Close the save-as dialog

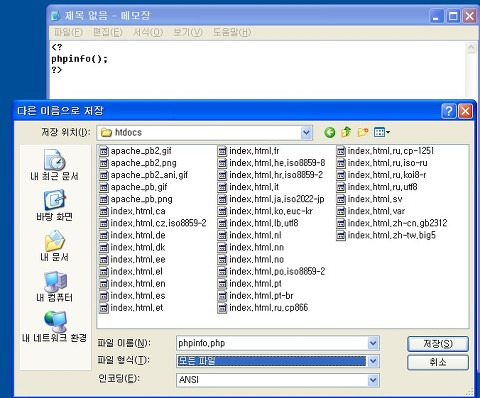(465, 111)
